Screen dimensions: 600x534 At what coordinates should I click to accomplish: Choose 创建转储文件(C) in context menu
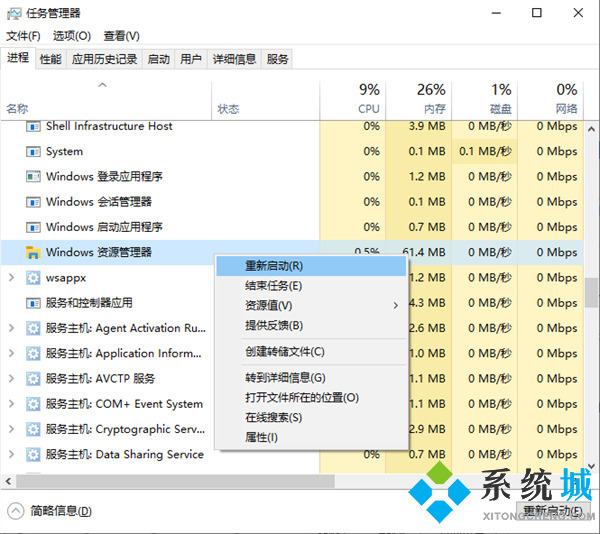(311, 352)
